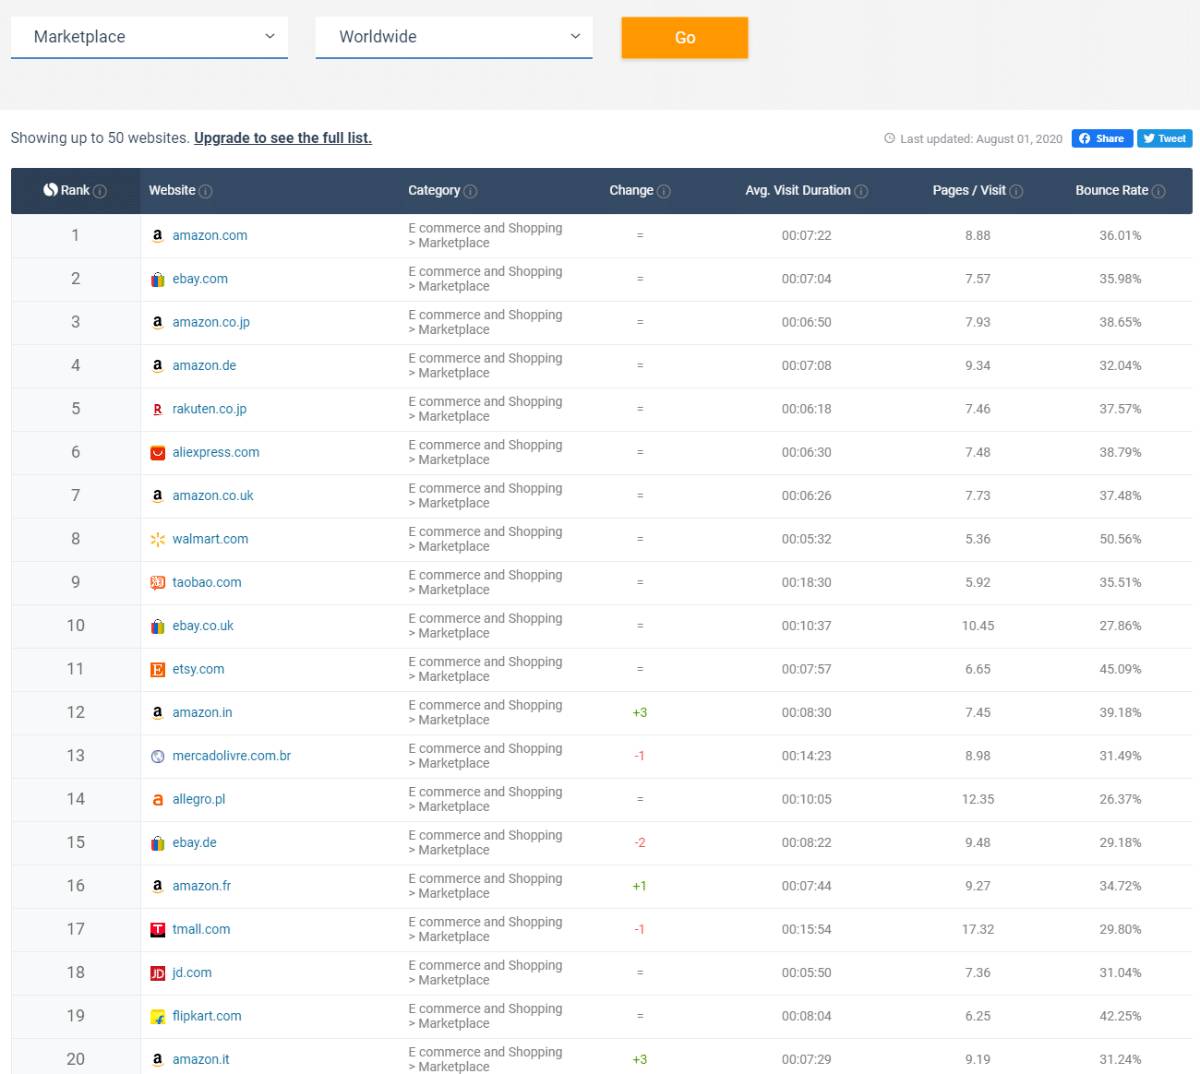This screenshot has height=1074, width=1200.
Task: Click the Bounce Rate info icon
Action: point(1158,191)
